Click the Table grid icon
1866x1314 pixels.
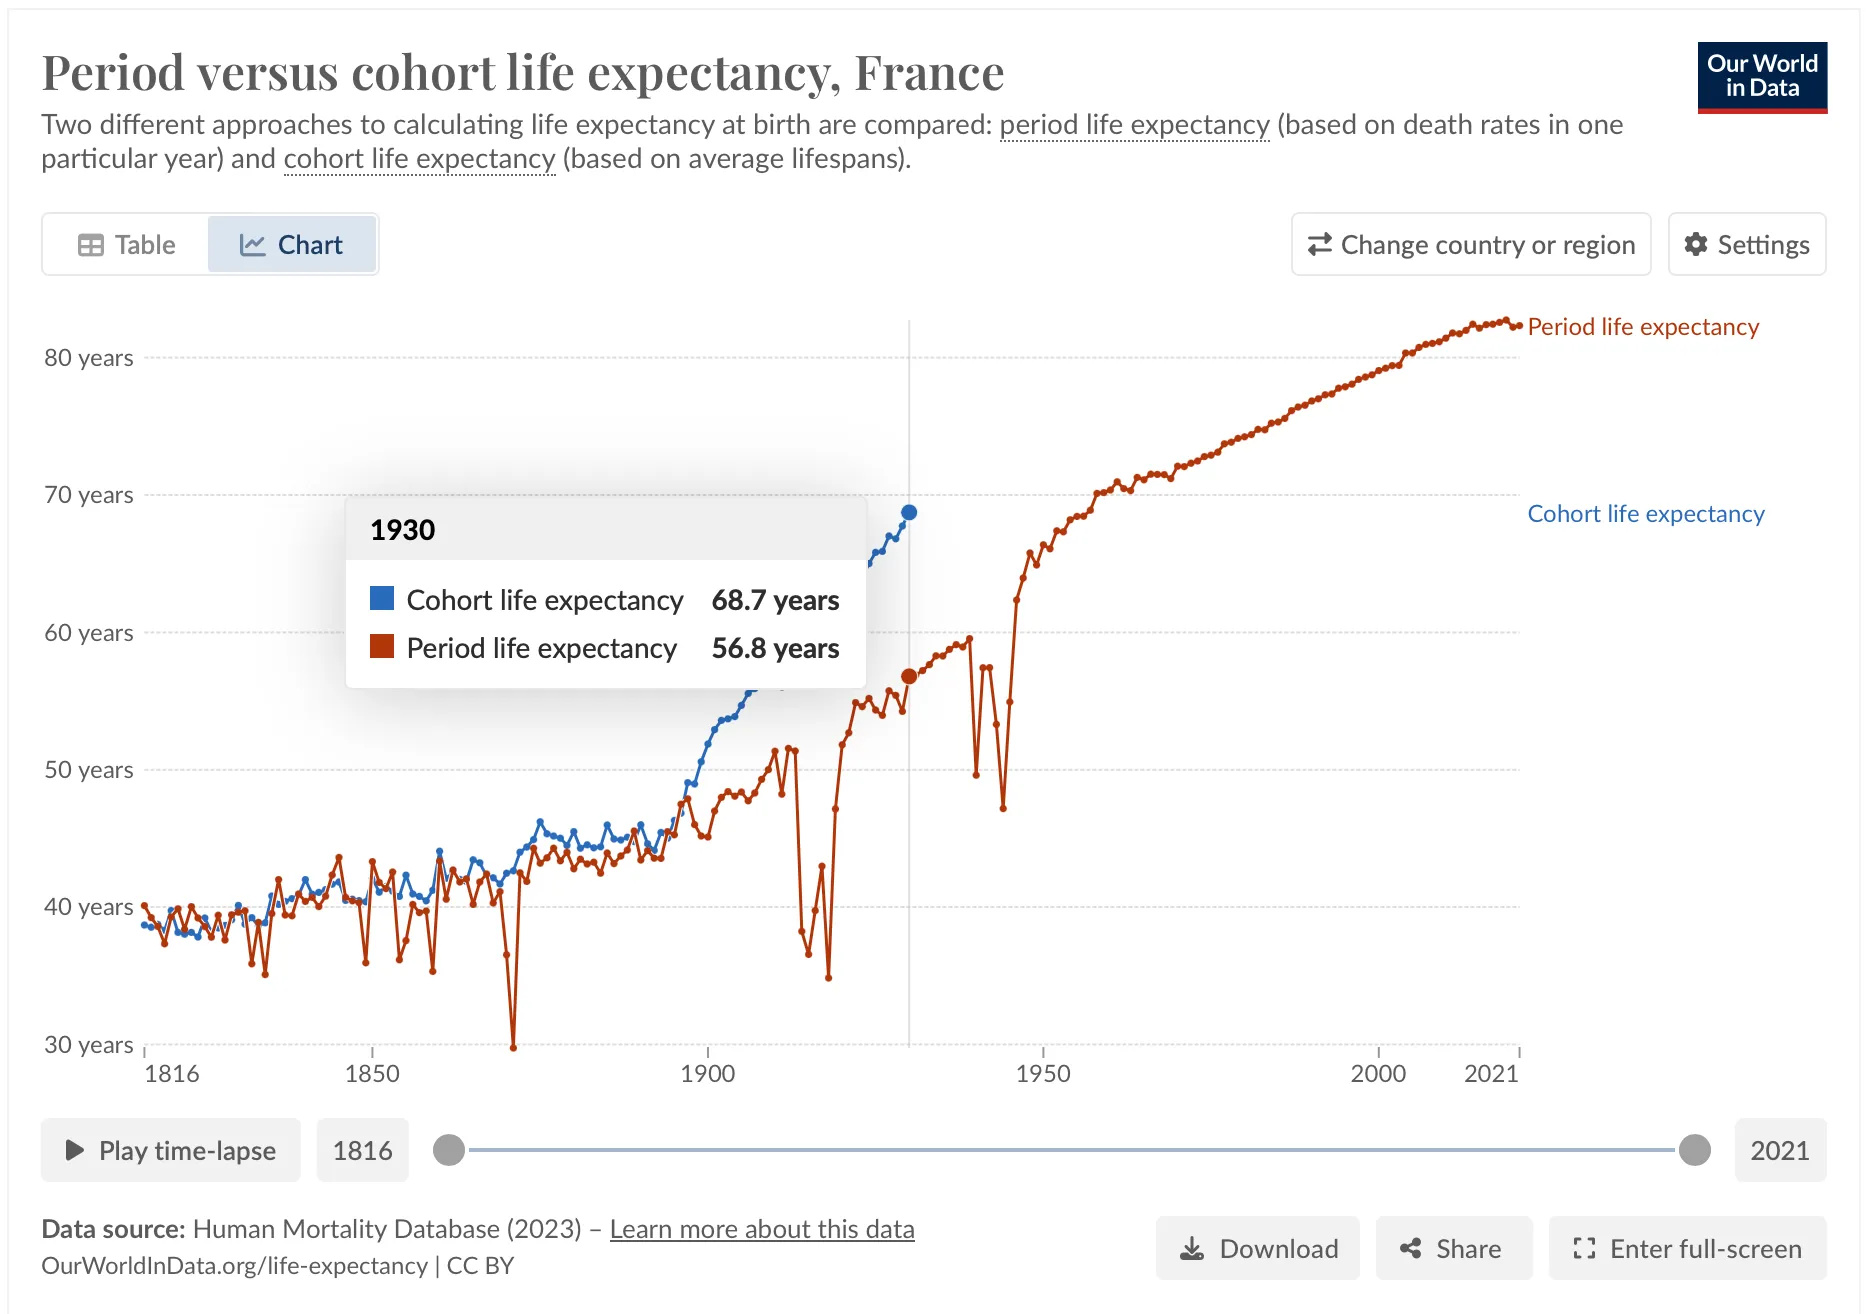(x=90, y=245)
